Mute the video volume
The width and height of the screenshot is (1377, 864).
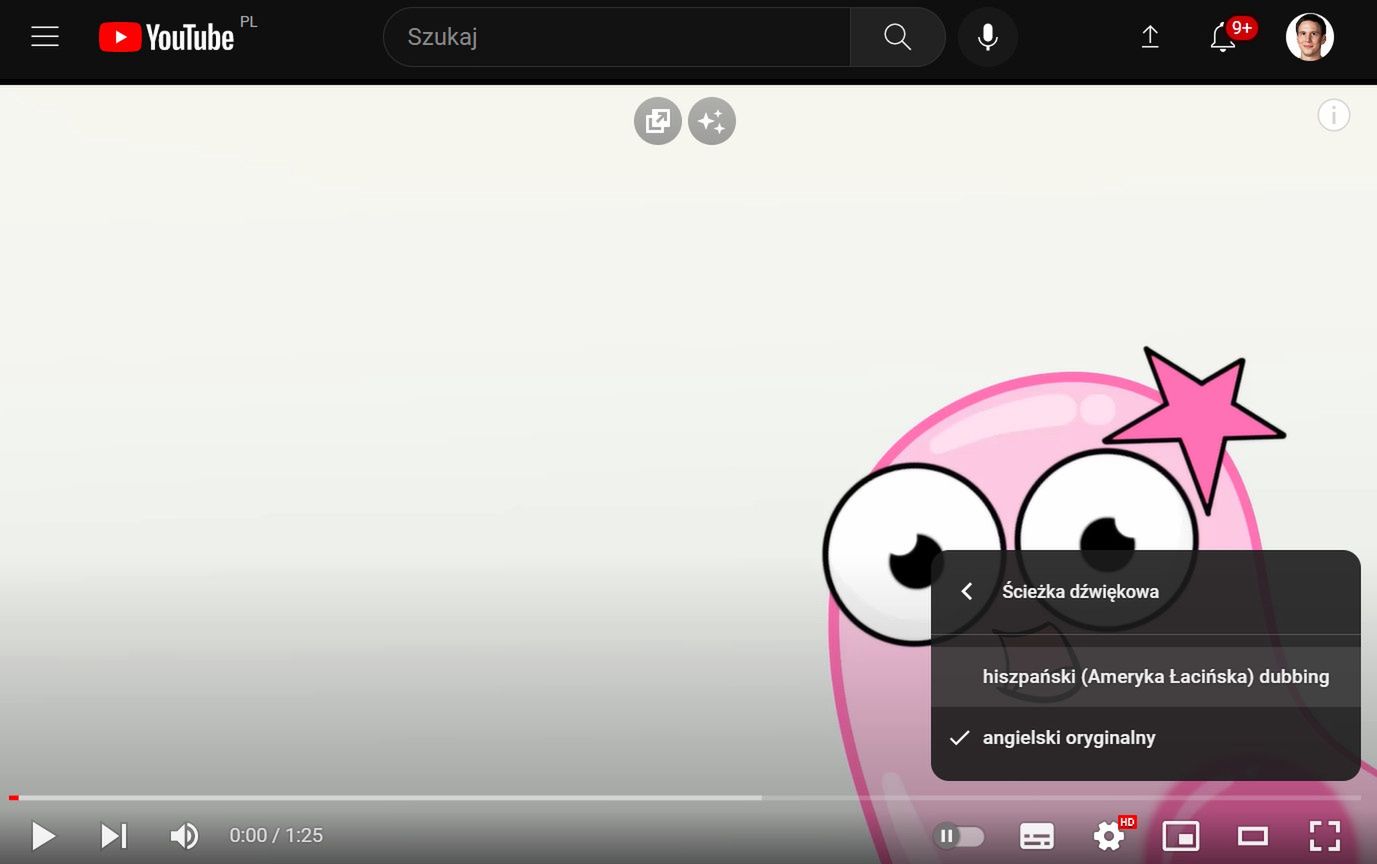pyautogui.click(x=184, y=836)
